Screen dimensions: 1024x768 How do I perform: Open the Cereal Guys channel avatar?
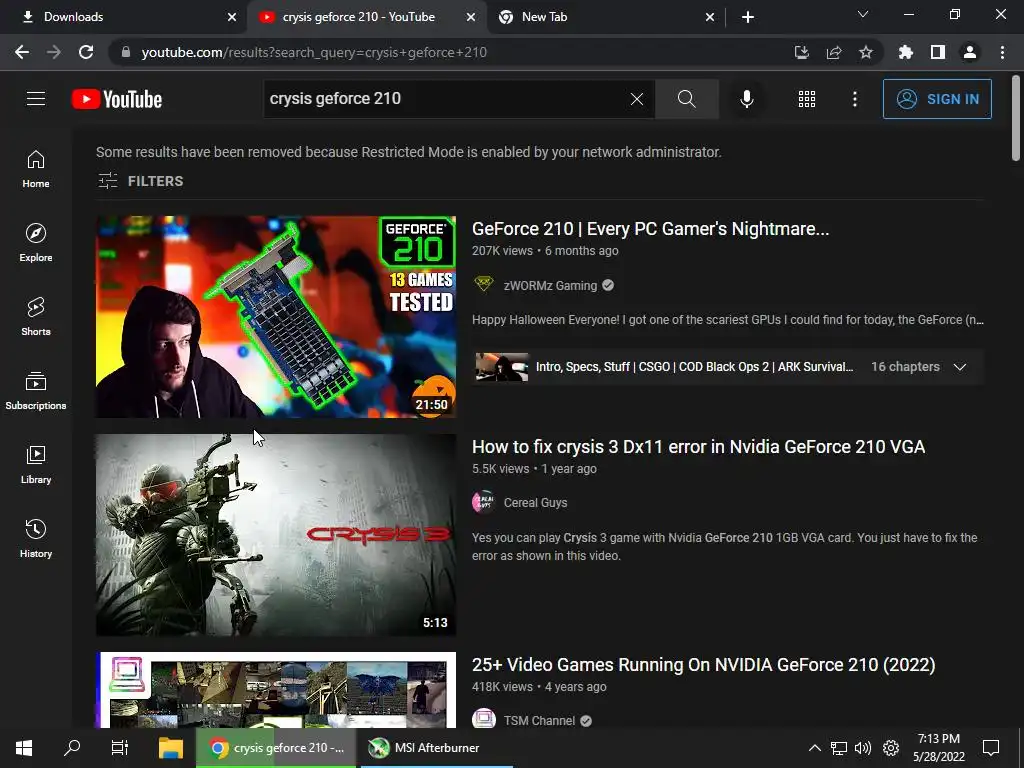(x=483, y=502)
